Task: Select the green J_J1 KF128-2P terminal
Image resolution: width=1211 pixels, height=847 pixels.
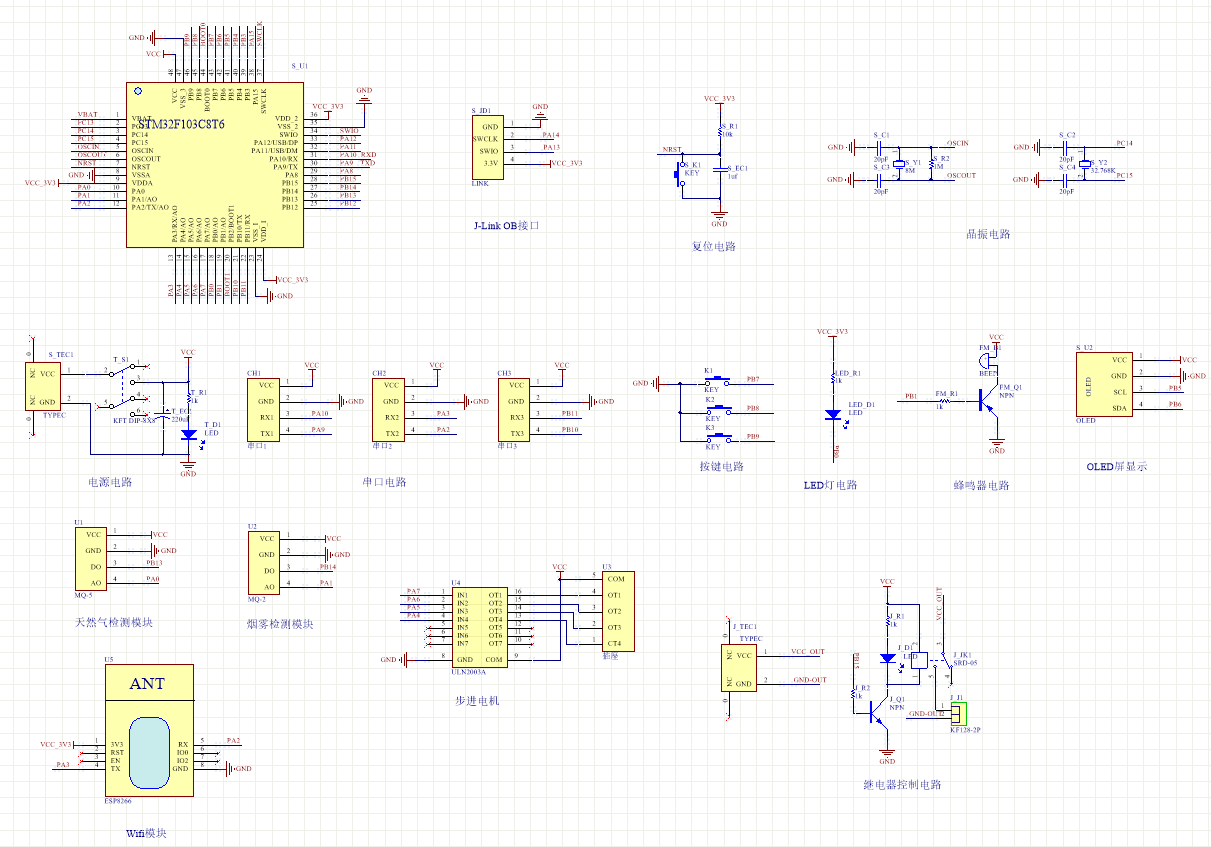Action: tap(959, 714)
